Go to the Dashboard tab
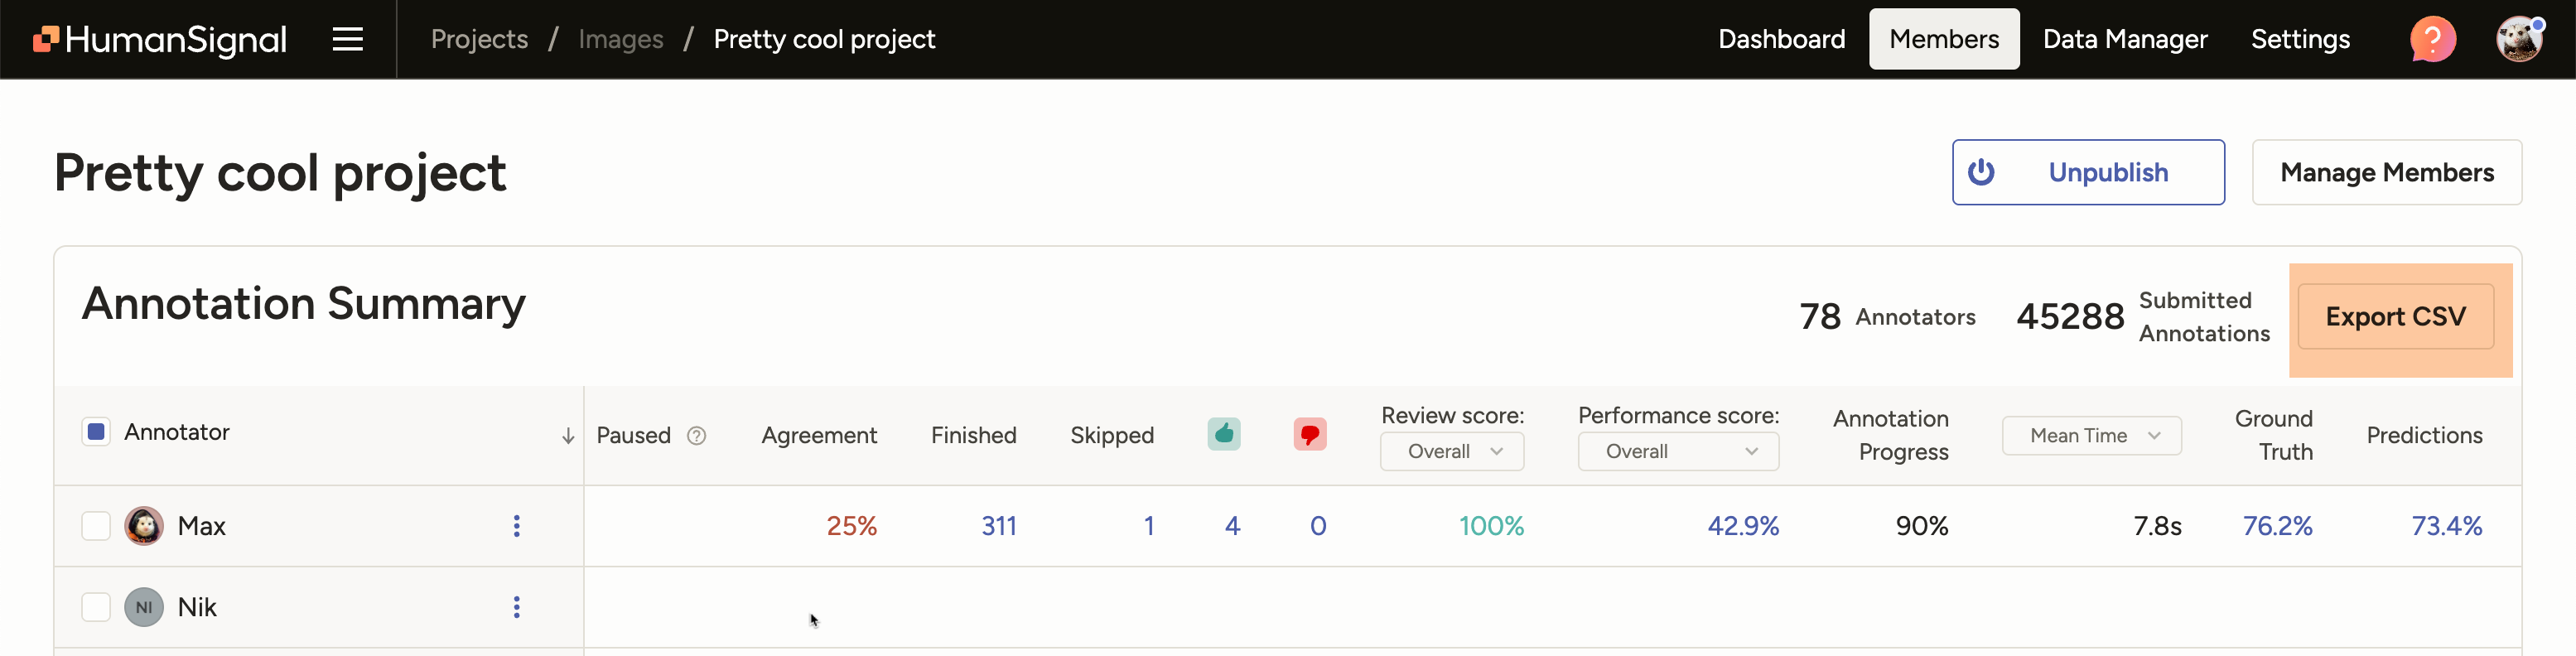The height and width of the screenshot is (656, 2576). [1782, 39]
